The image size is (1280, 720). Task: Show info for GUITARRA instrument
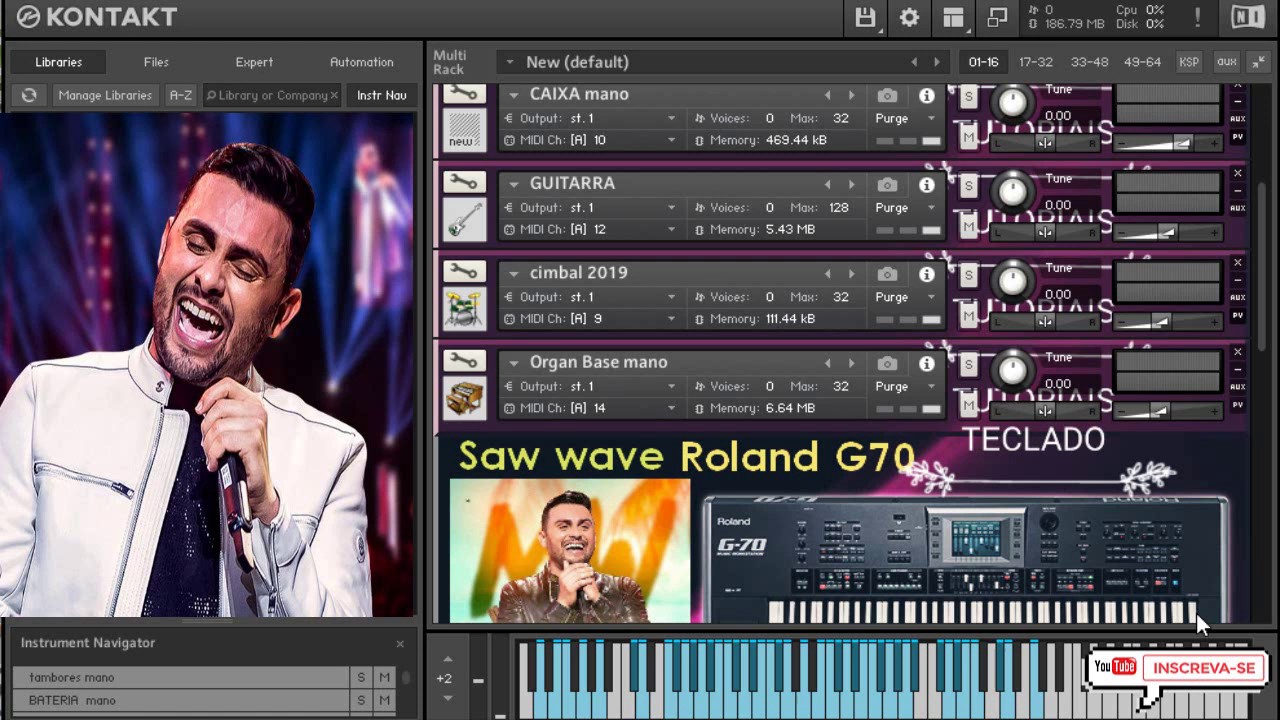coord(927,184)
